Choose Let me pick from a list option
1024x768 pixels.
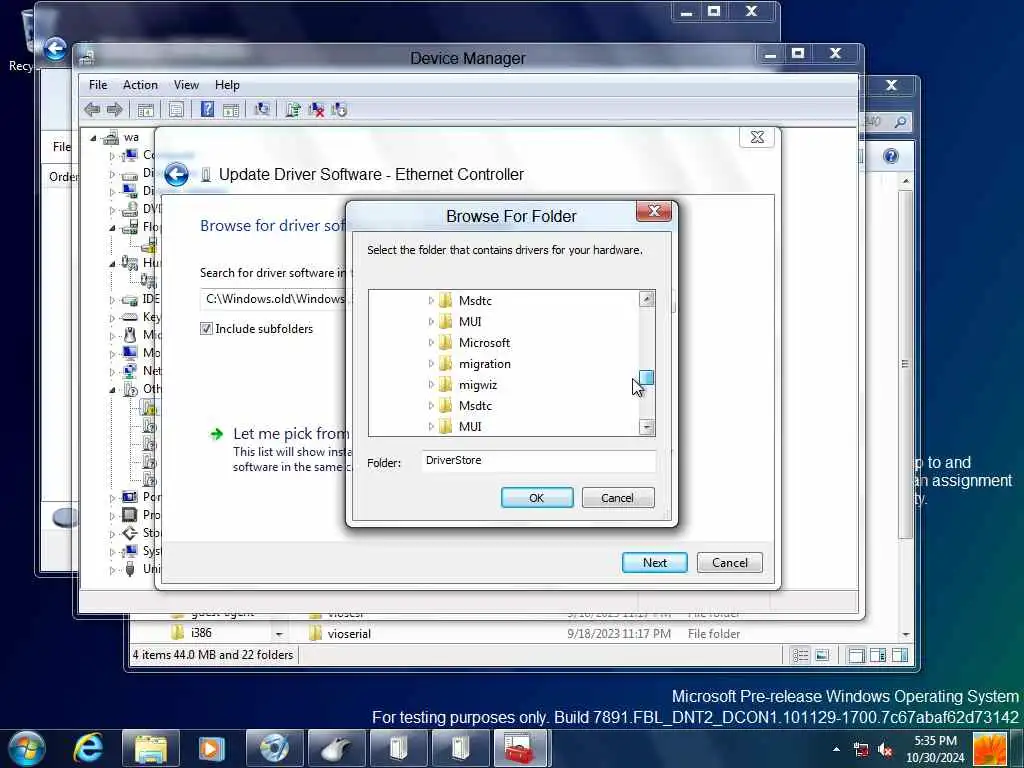point(291,434)
